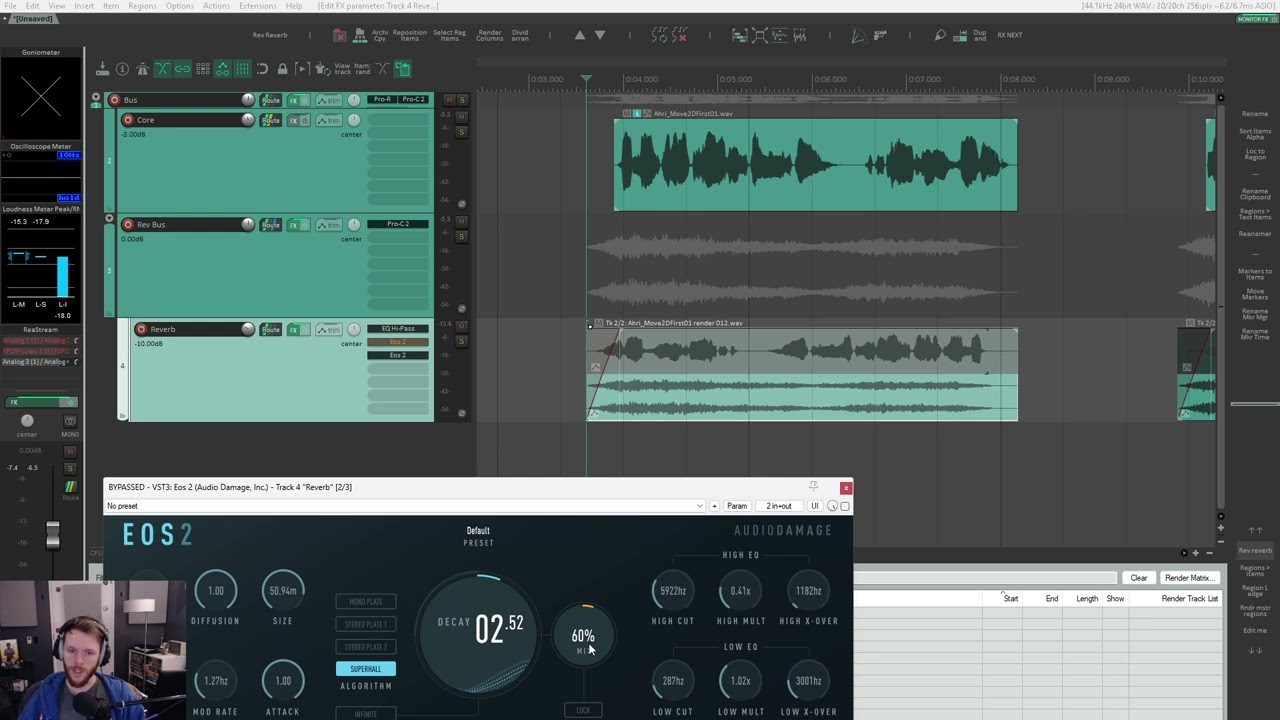
Task: Click the project info icon in toolbar
Action: pos(122,69)
